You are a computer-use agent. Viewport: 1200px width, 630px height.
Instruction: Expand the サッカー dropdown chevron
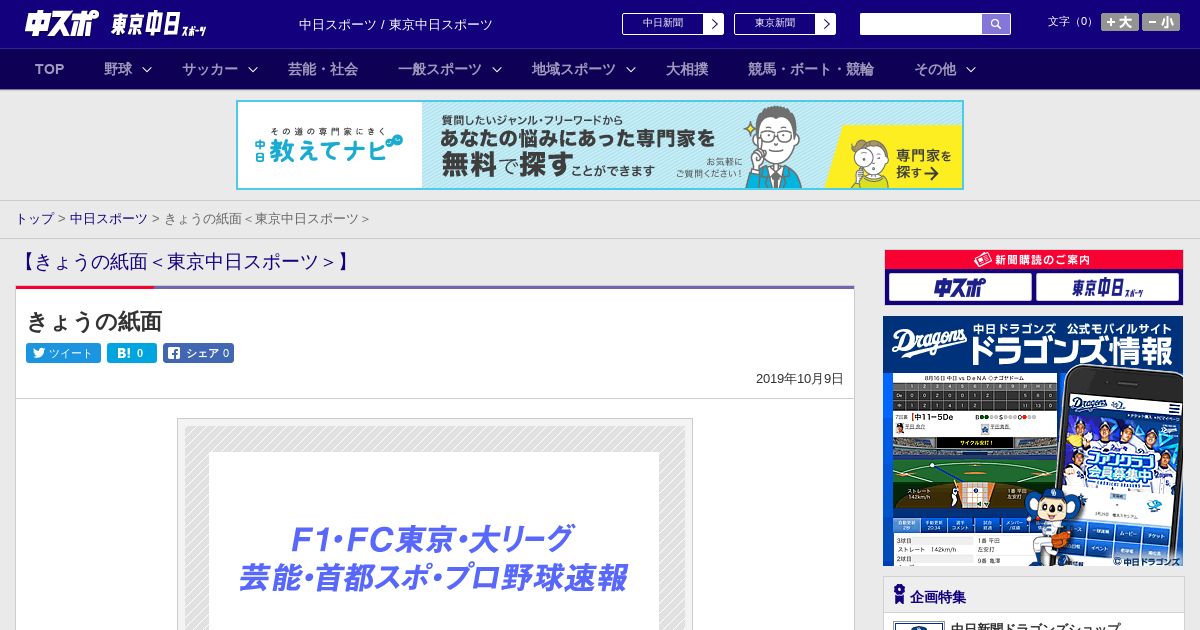[253, 69]
